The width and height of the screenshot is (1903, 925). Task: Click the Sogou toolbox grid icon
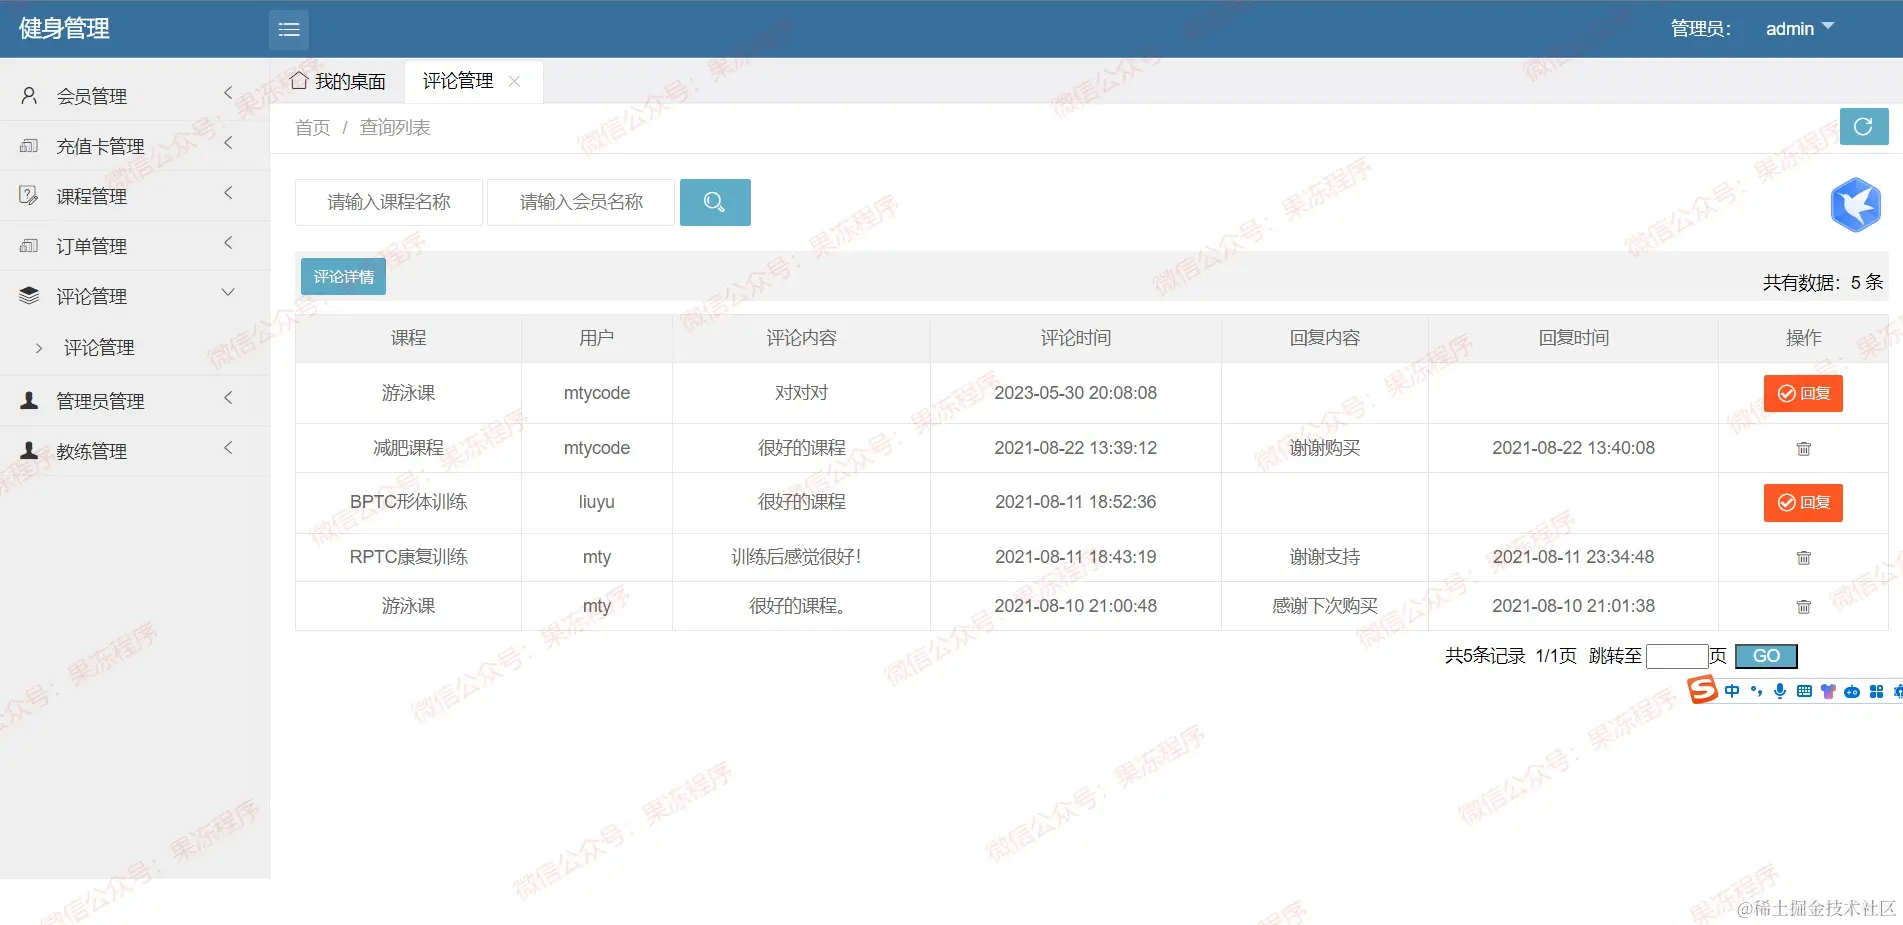click(x=1876, y=691)
